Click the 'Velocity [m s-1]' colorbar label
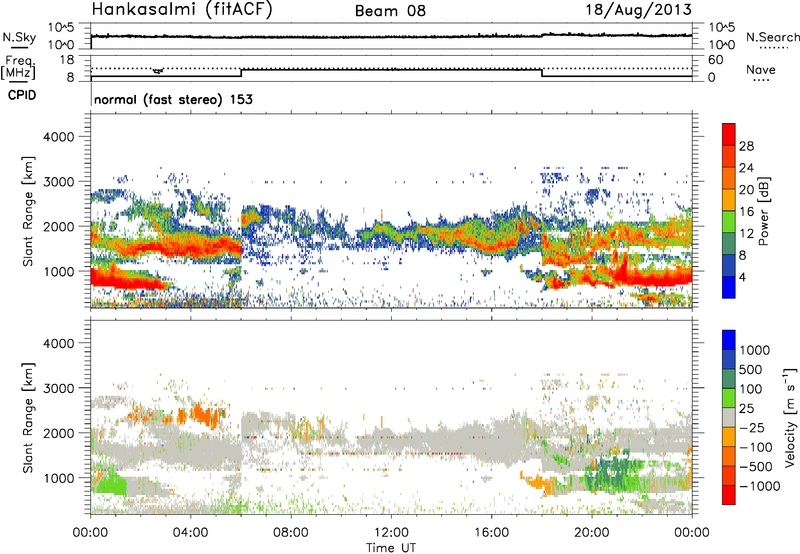Image resolution: width=800 pixels, height=554 pixels. coord(790,417)
